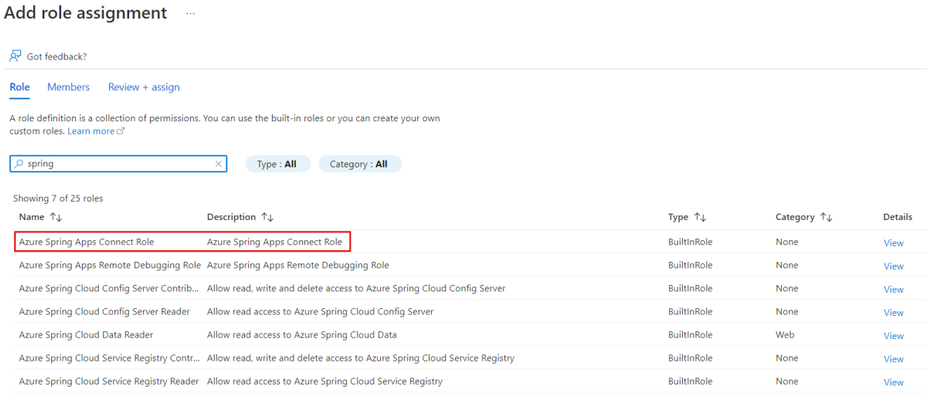Open the Type : All filter

tap(277, 164)
